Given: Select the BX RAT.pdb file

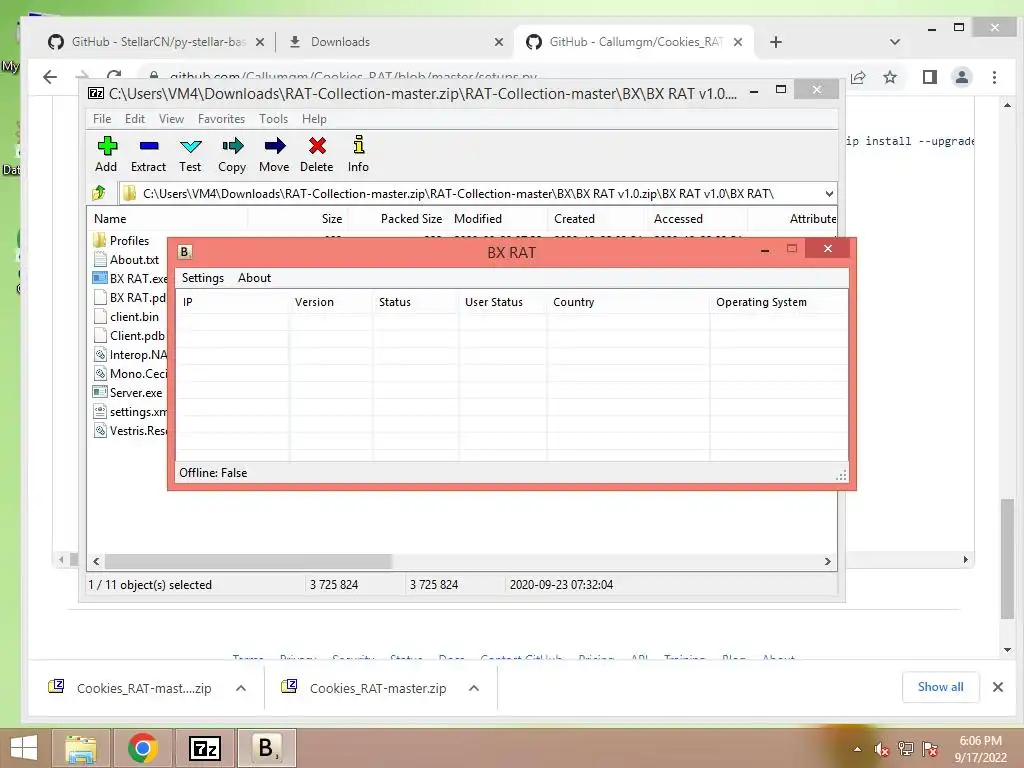Looking at the screenshot, I should click(130, 297).
